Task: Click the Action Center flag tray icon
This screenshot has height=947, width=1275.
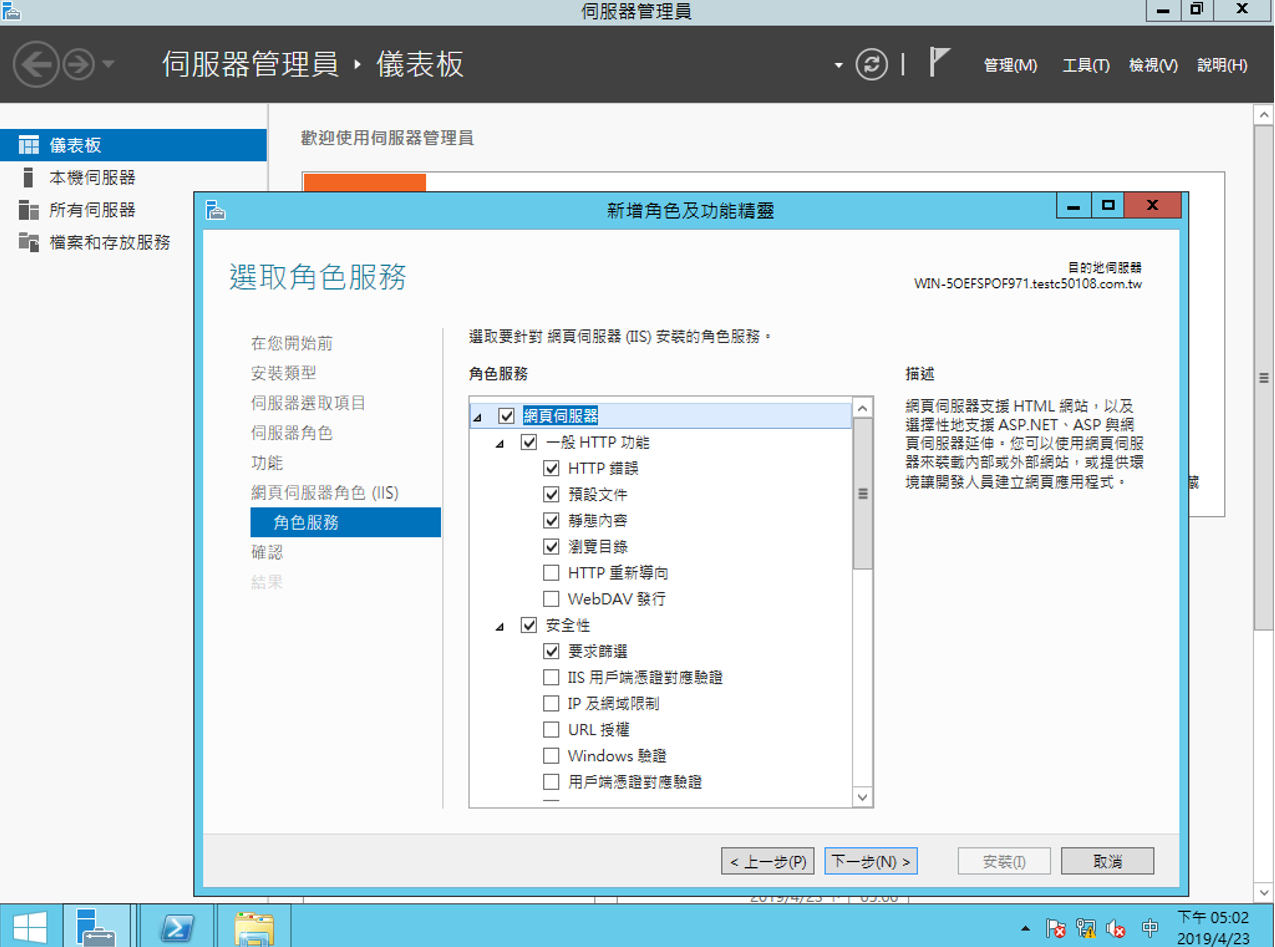Action: point(1056,928)
